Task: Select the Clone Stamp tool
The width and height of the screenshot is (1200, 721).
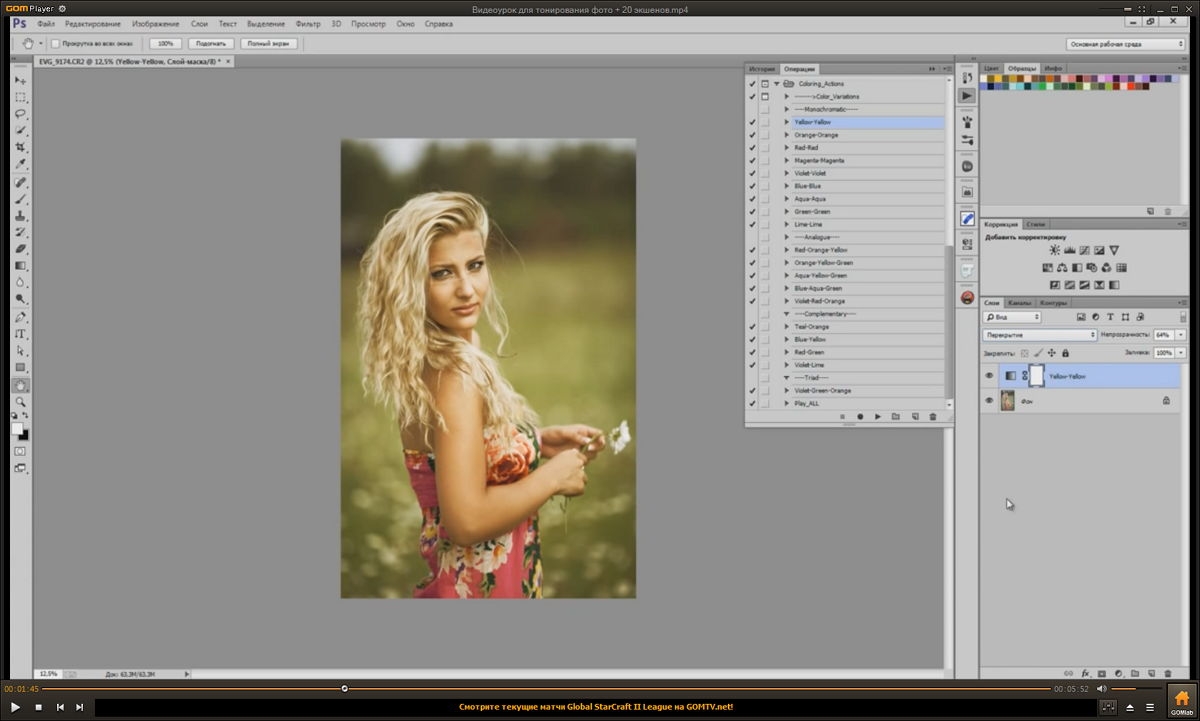Action: (x=21, y=216)
